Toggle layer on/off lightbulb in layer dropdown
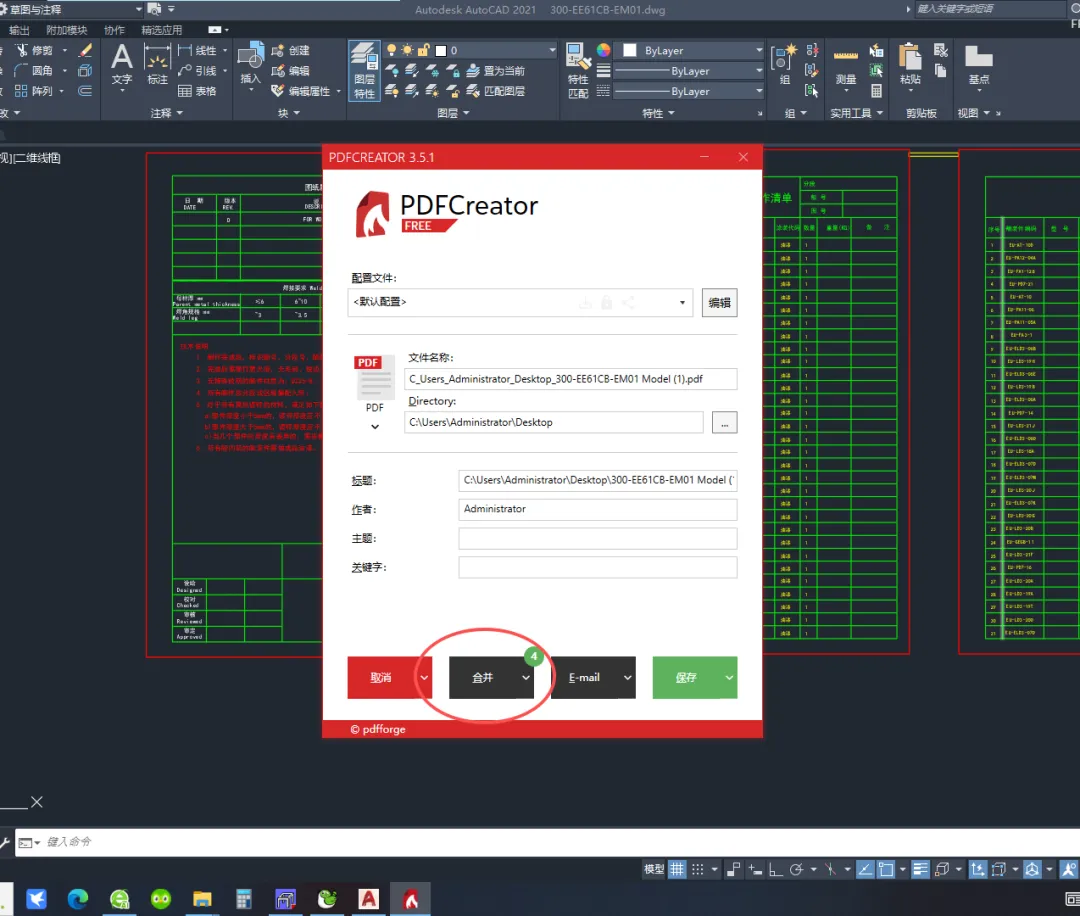 (x=391, y=50)
